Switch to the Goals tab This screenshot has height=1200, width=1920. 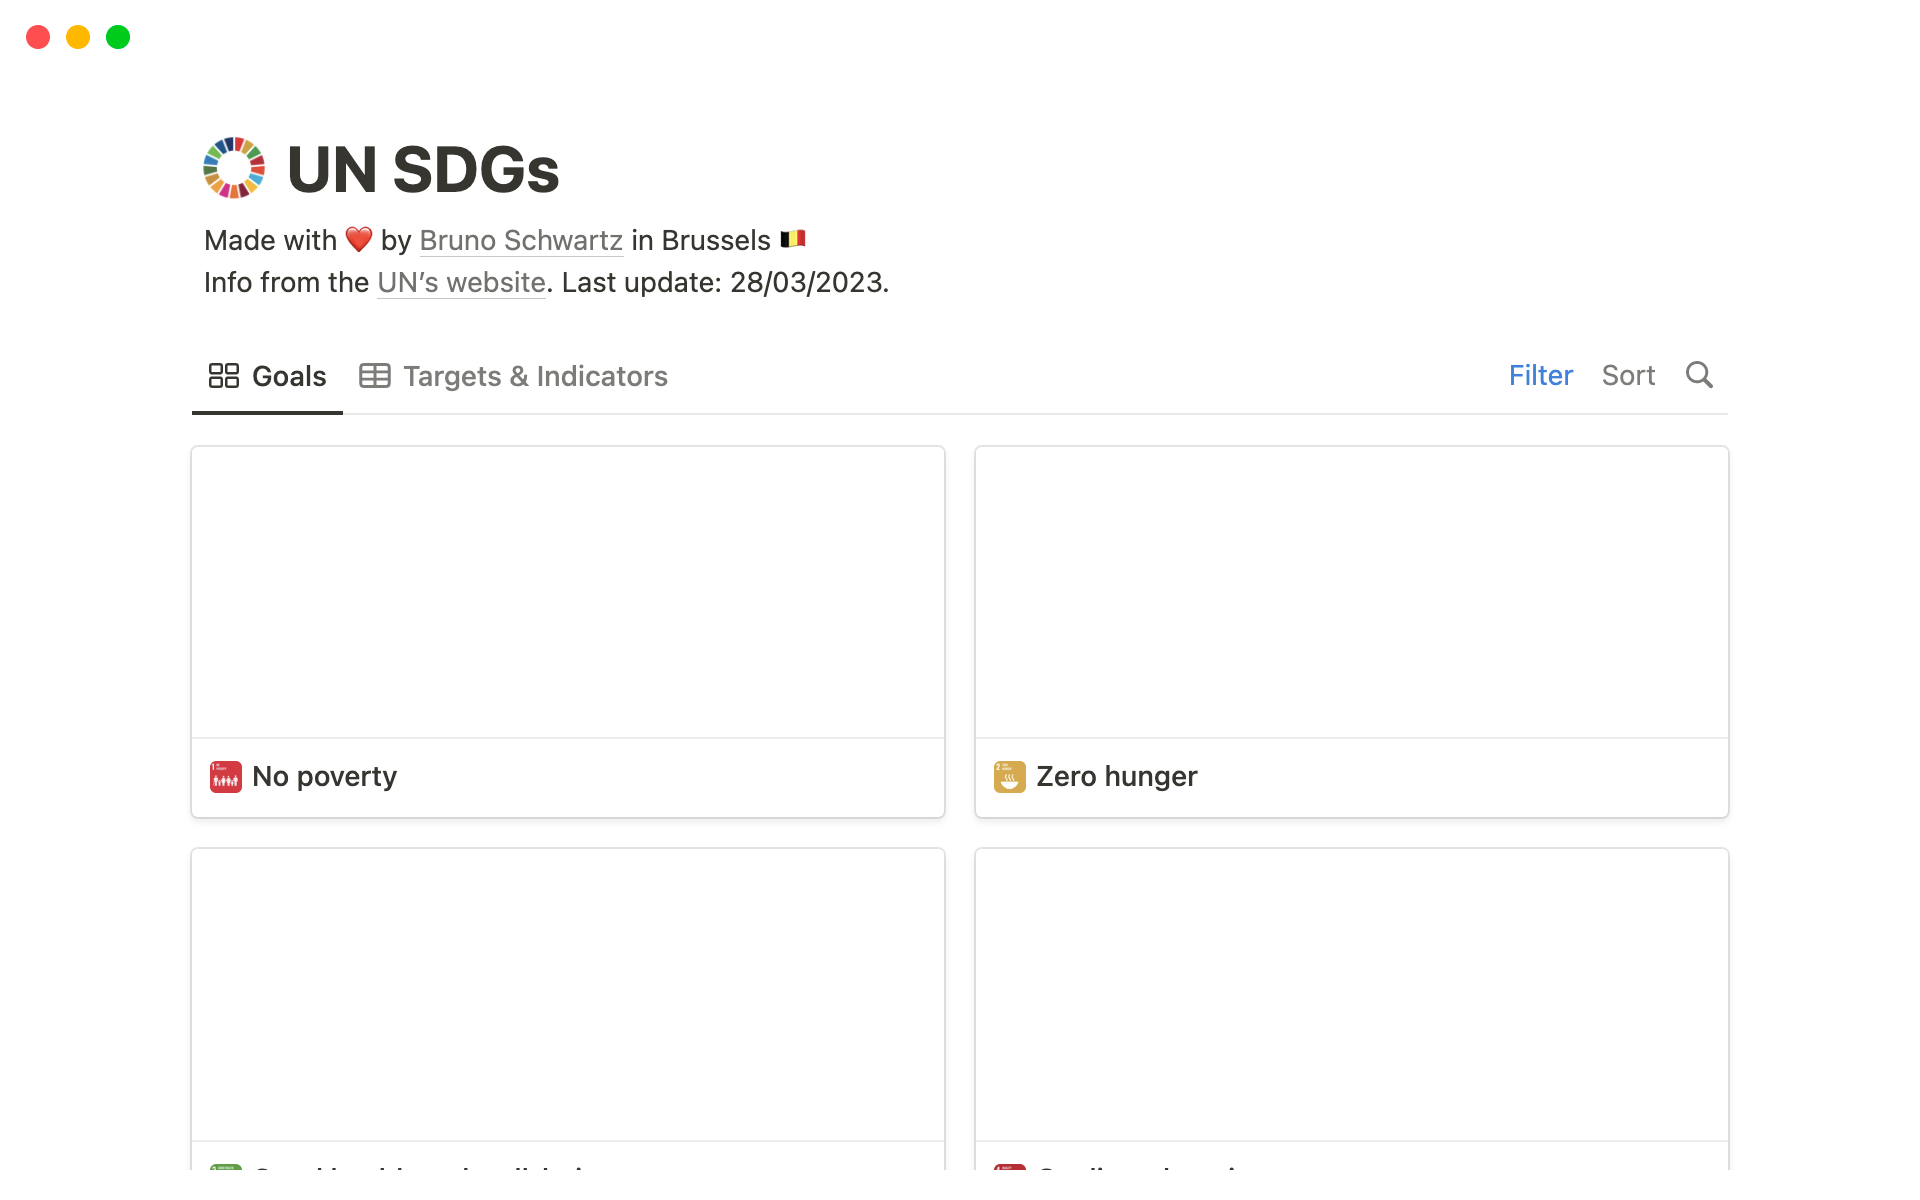point(288,376)
